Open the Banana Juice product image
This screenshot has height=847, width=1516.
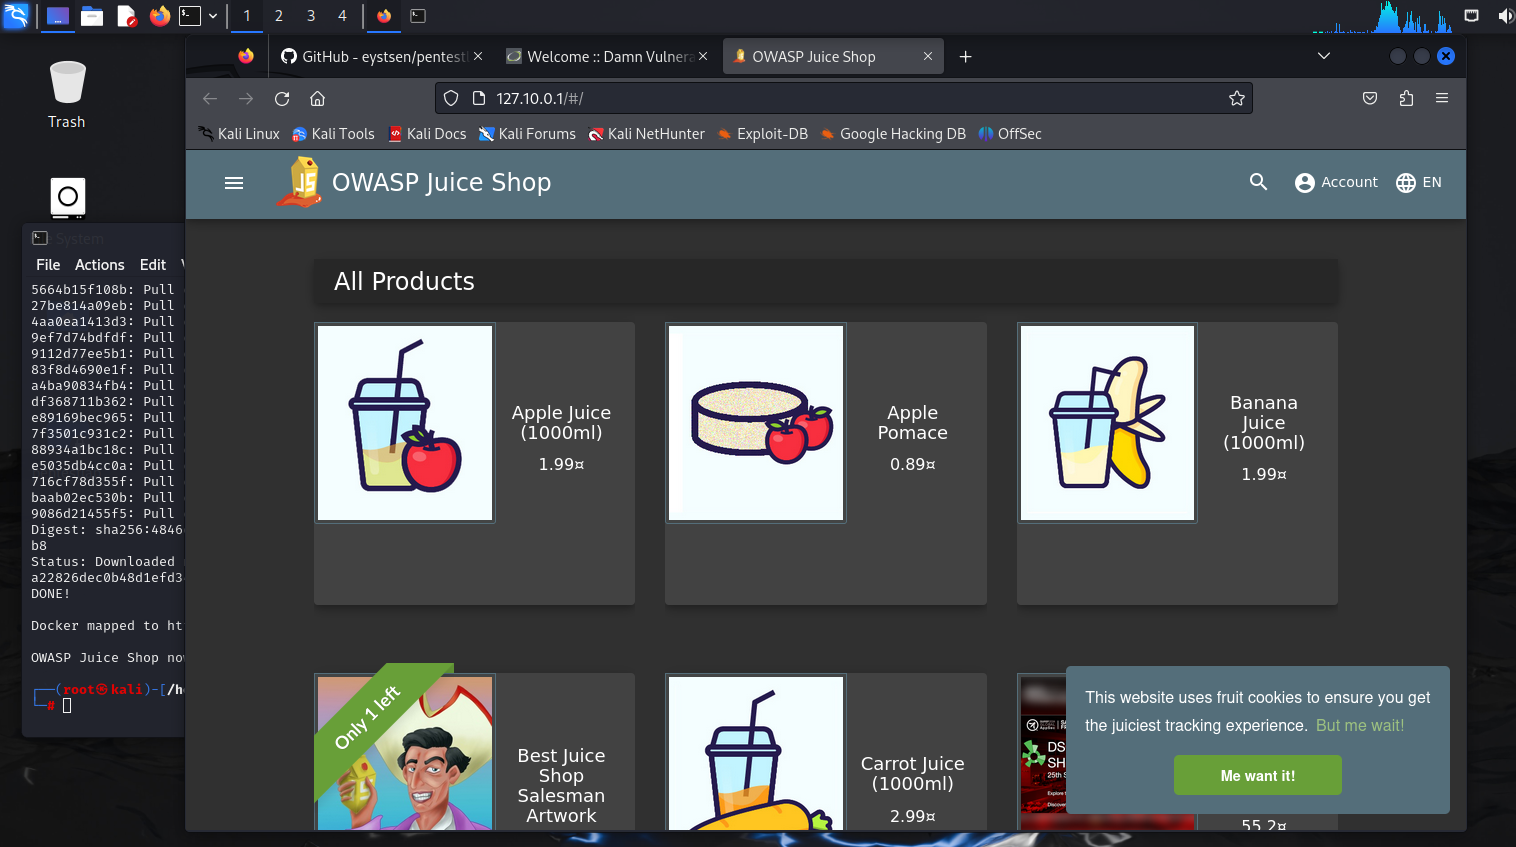tap(1108, 423)
